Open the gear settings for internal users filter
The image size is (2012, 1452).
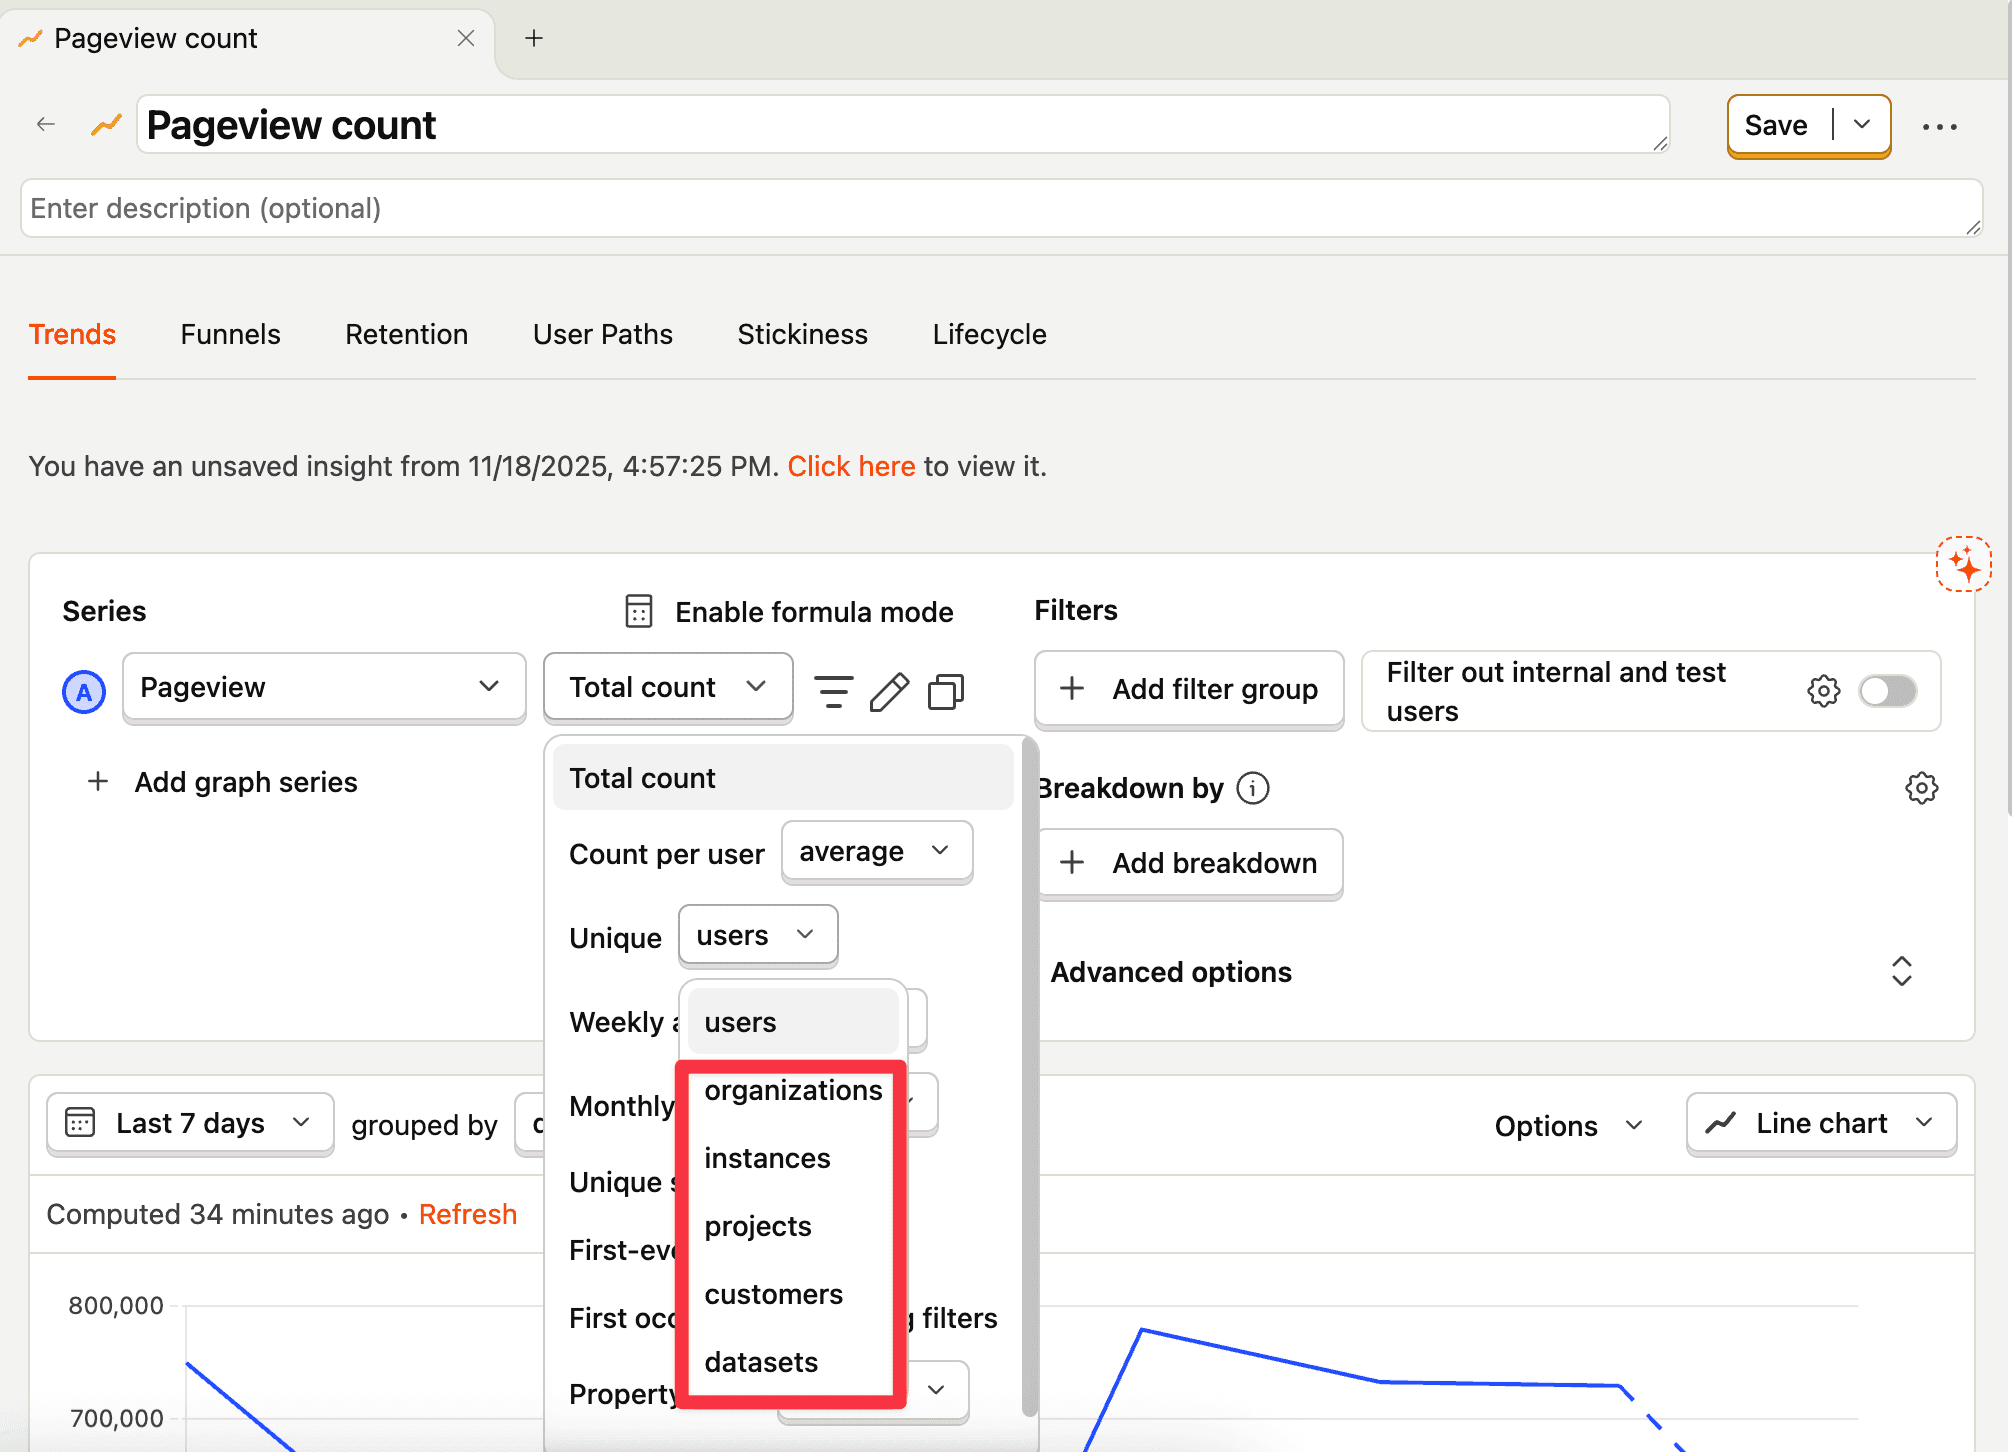pyautogui.click(x=1824, y=690)
